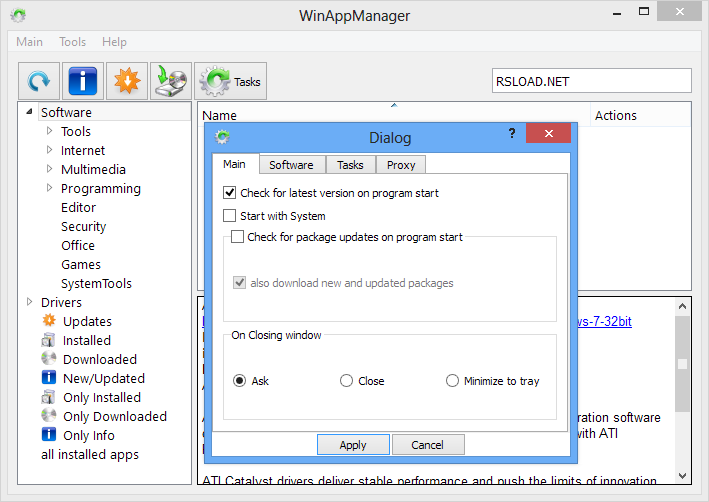Click the Refresh arrow toolbar icon
The image size is (709, 502).
39,81
